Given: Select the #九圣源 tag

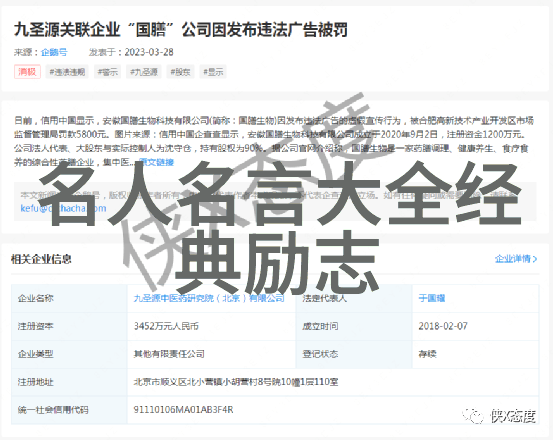Looking at the screenshot, I should click(144, 72).
